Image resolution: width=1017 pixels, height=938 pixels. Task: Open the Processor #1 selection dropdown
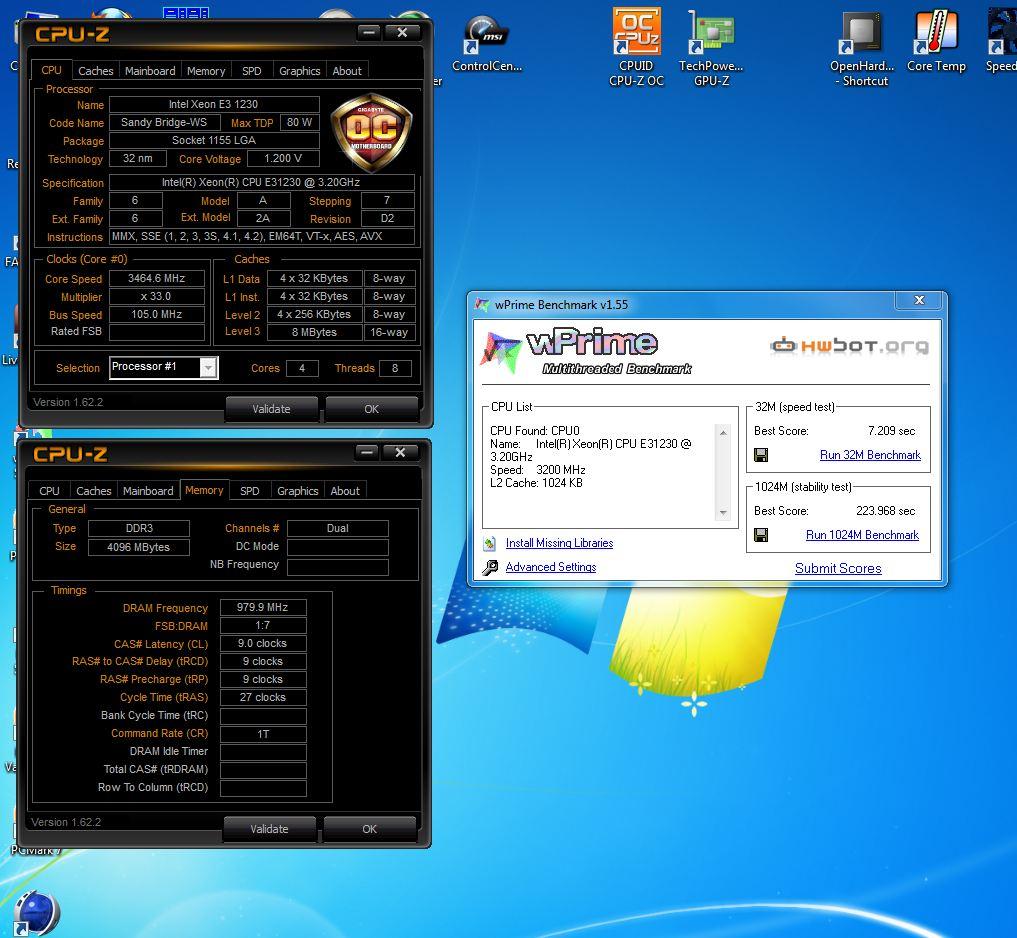coord(207,368)
